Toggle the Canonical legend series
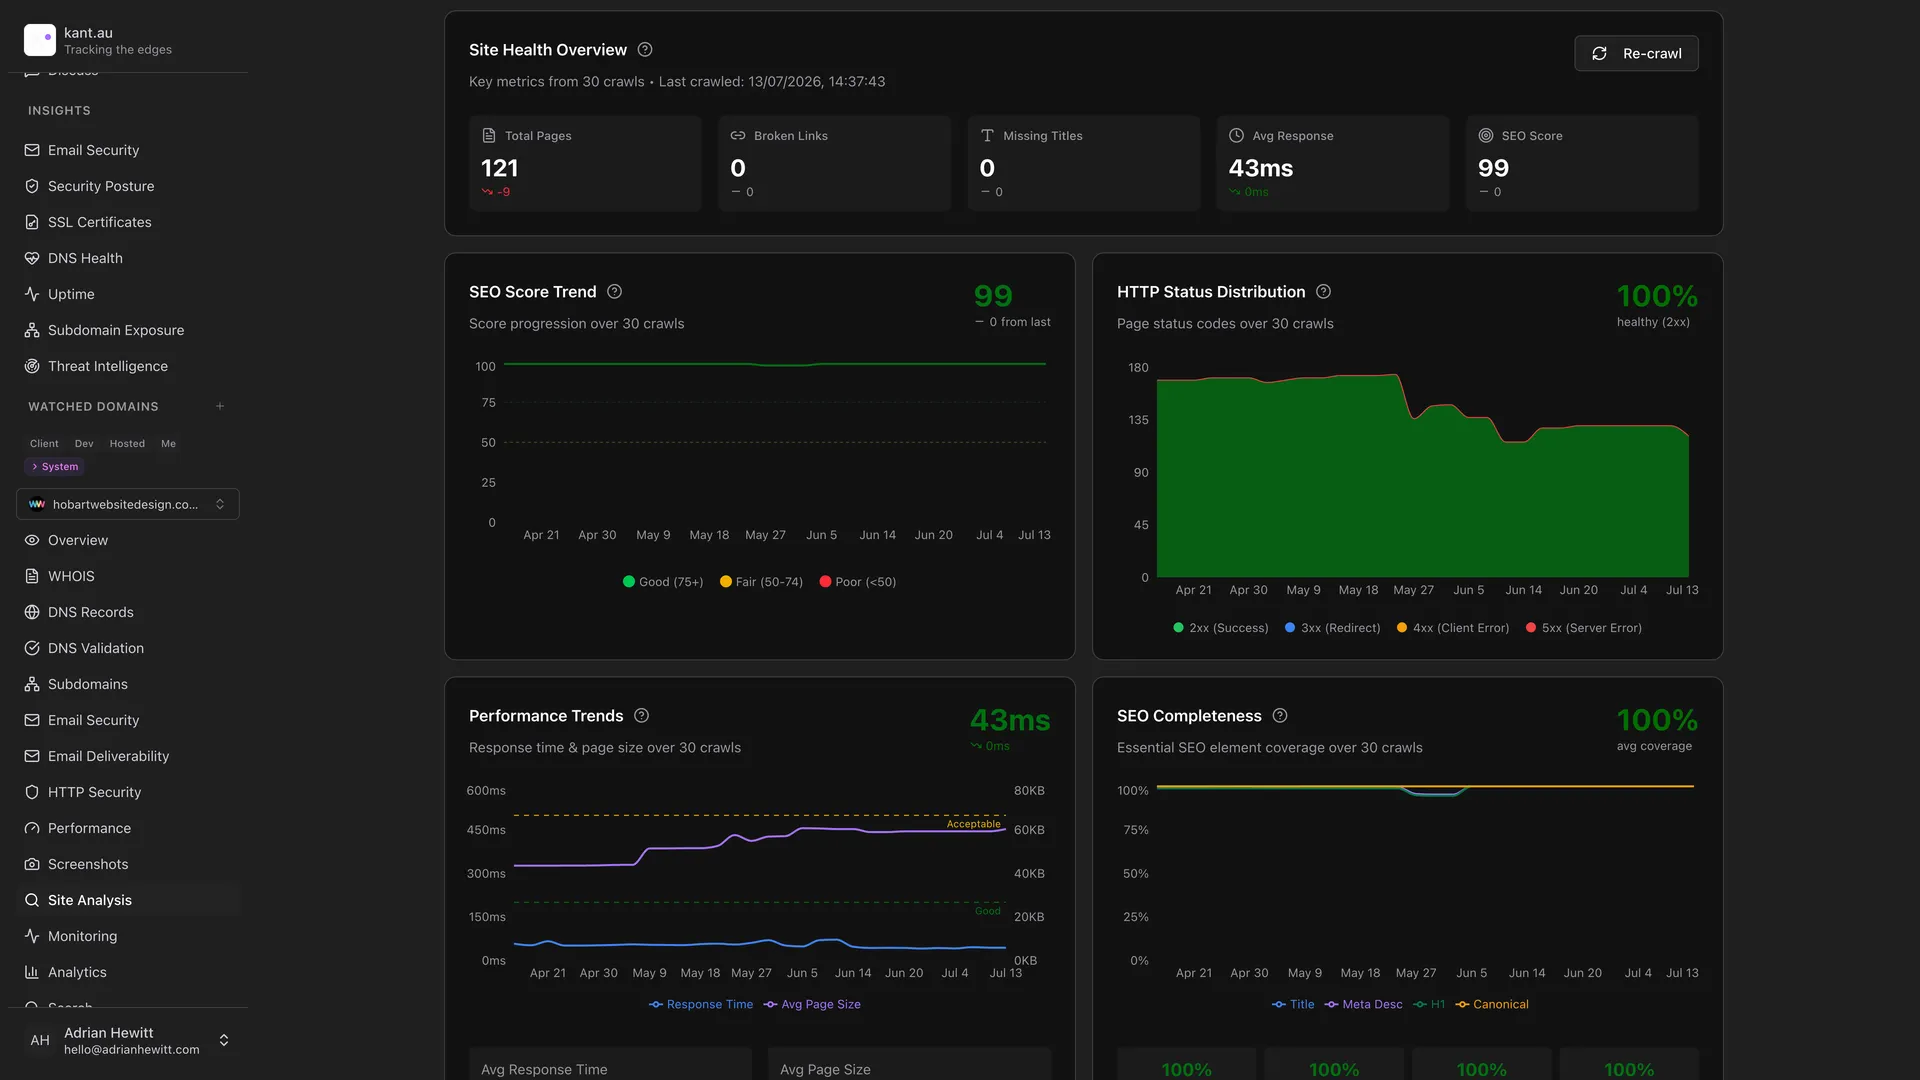Viewport: 1920px width, 1080px height. point(1492,1004)
